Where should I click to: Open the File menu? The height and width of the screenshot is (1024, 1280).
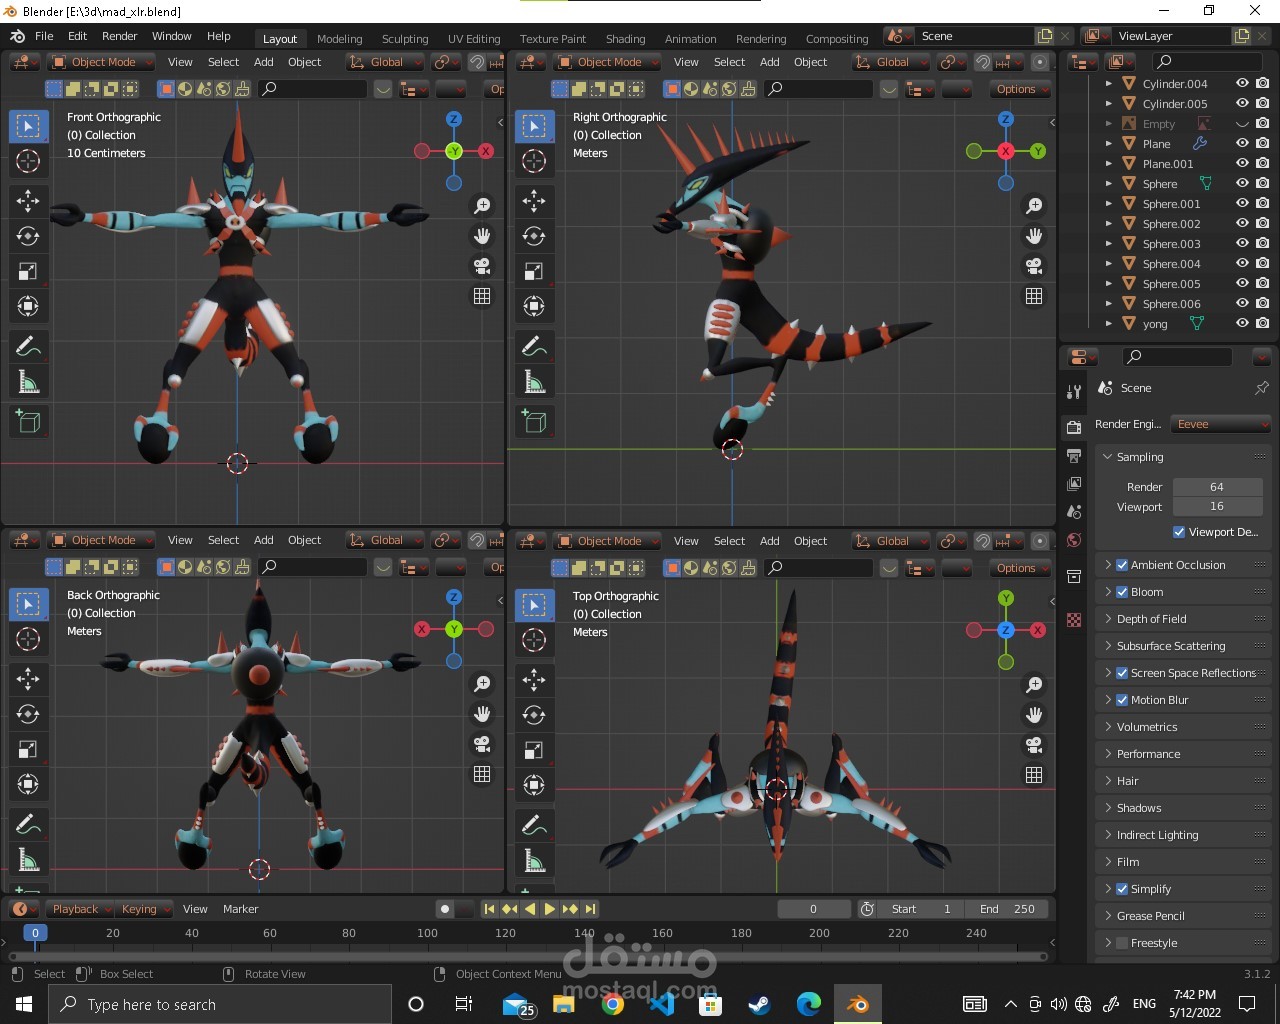tap(44, 36)
